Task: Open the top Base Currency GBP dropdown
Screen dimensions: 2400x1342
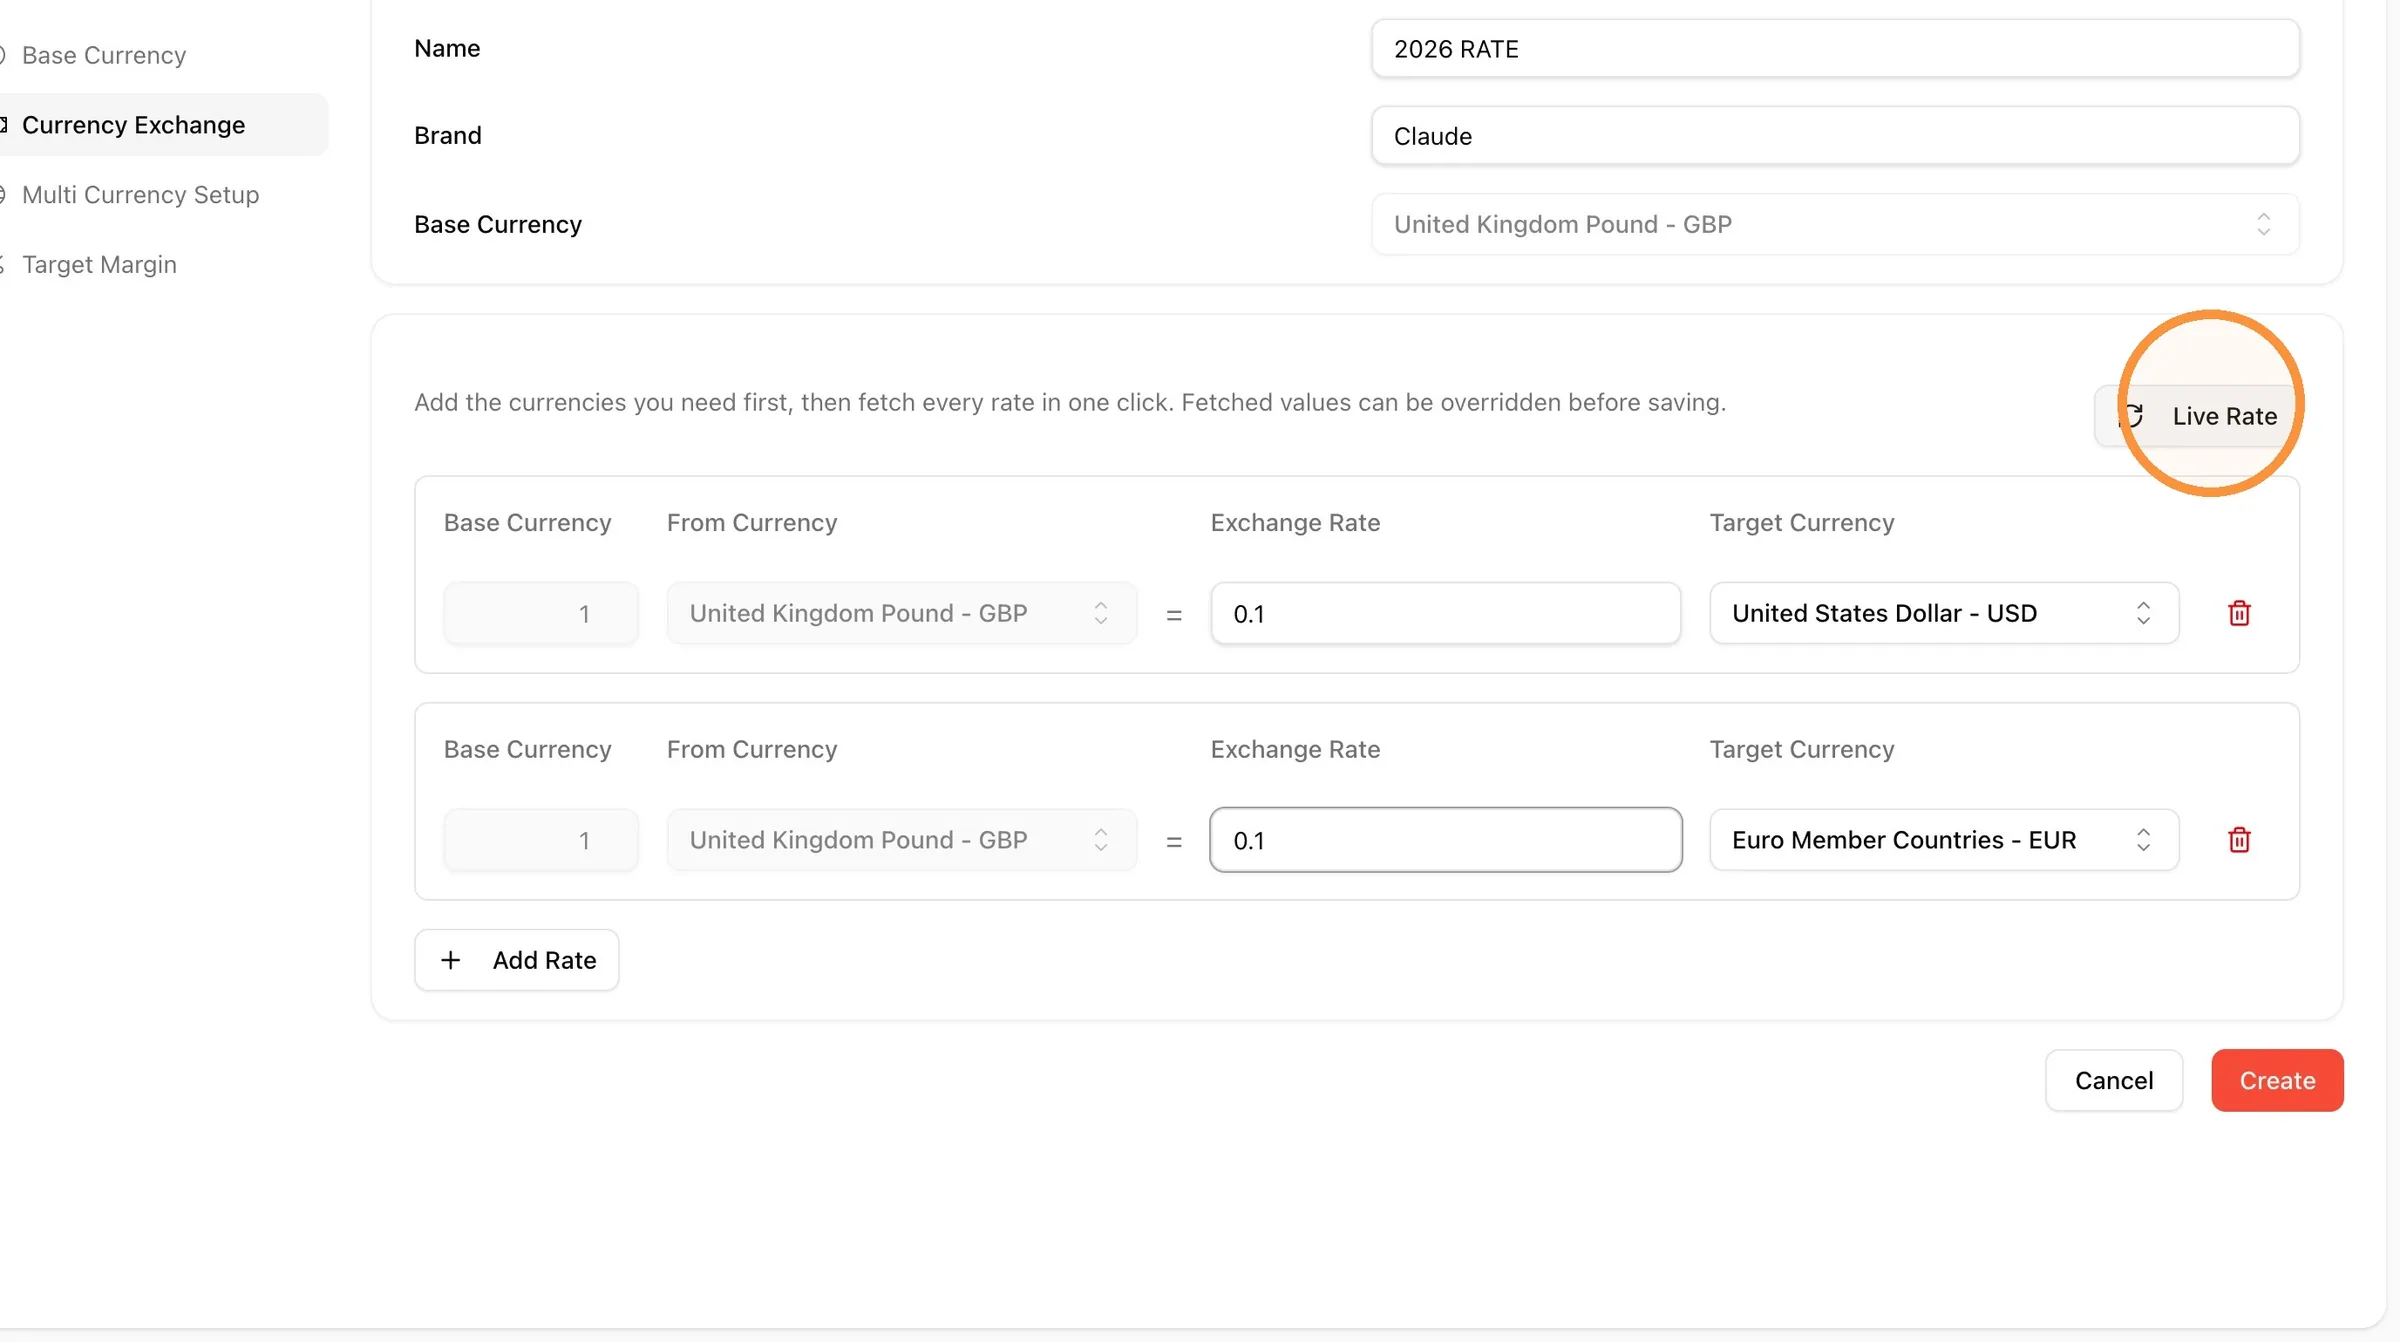Action: pyautogui.click(x=1835, y=224)
